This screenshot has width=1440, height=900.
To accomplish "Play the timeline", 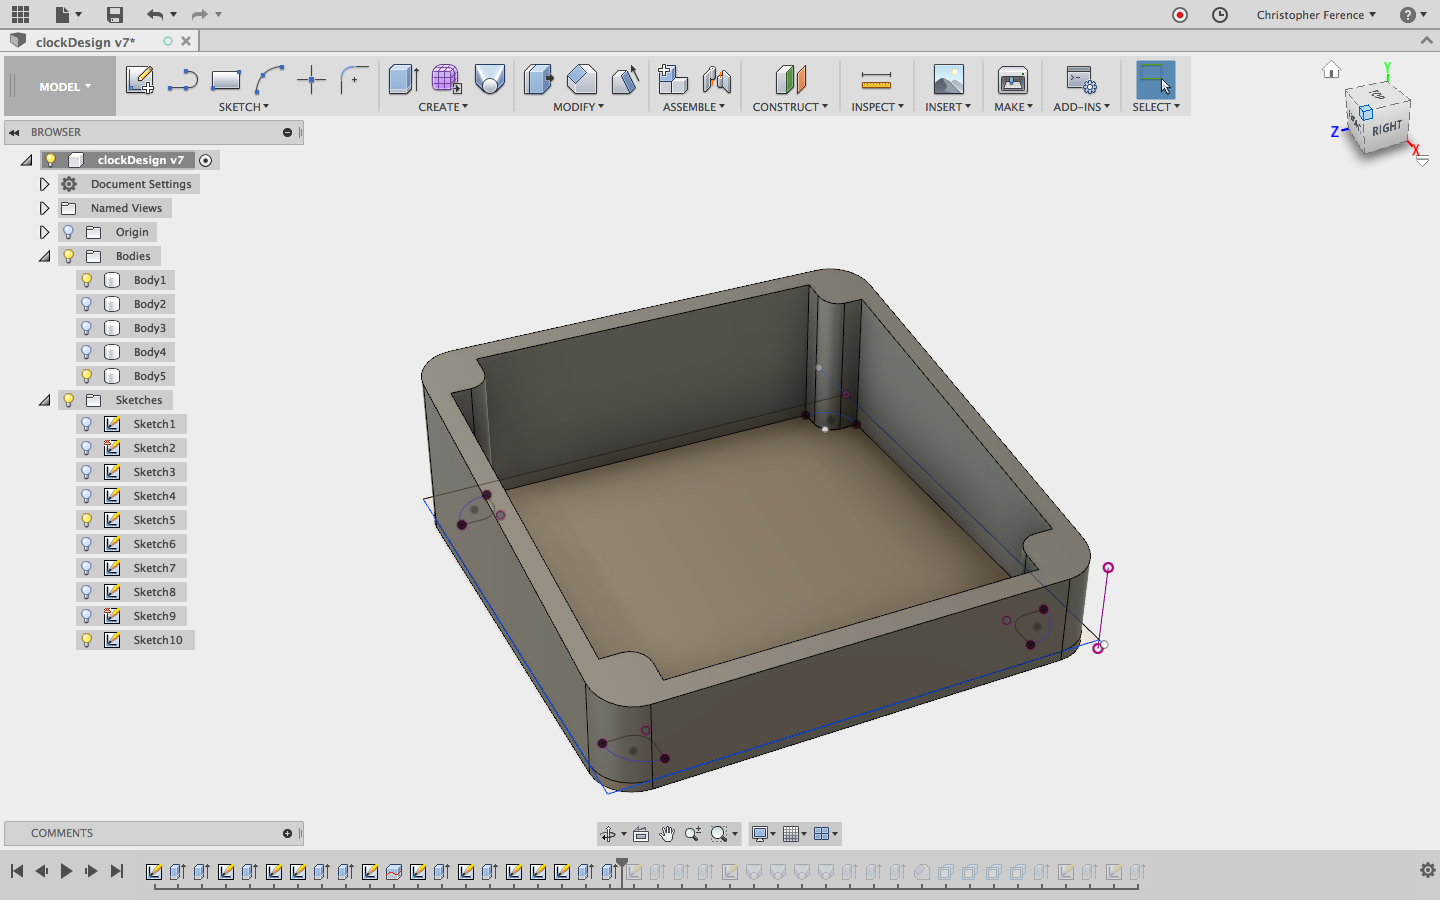I will (66, 871).
